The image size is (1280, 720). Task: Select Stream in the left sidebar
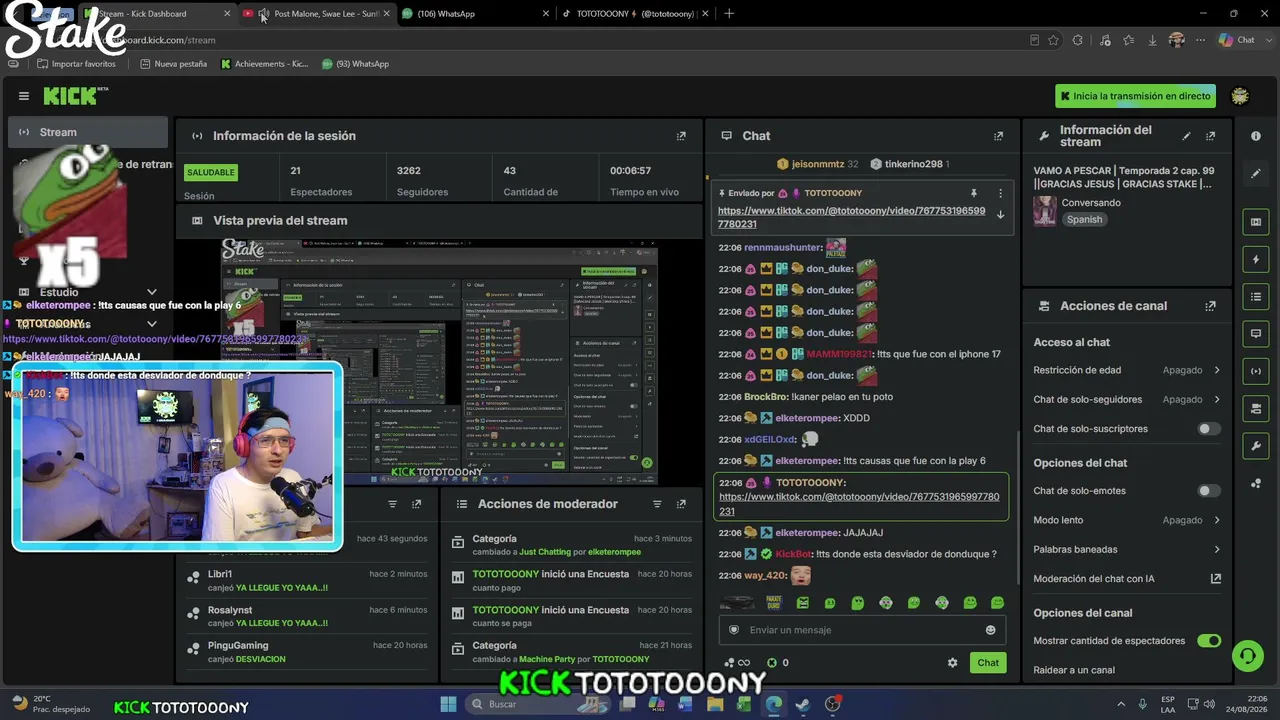[x=88, y=132]
